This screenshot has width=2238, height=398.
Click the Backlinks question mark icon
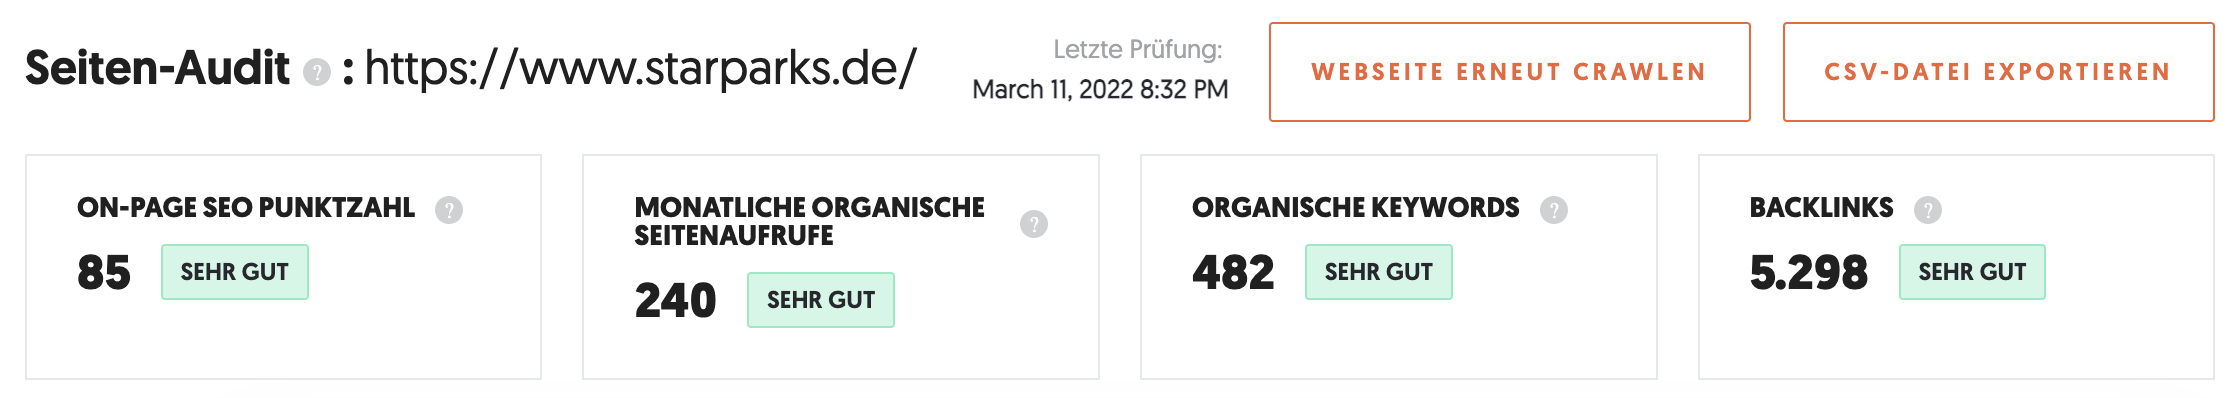pos(1928,210)
